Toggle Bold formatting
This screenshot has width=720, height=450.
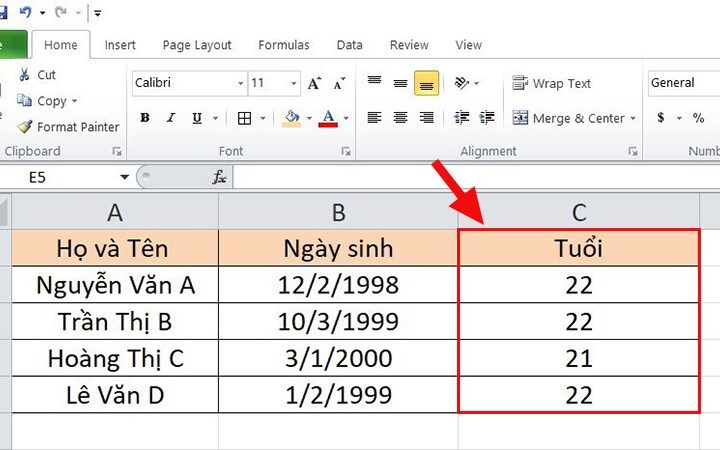145,118
